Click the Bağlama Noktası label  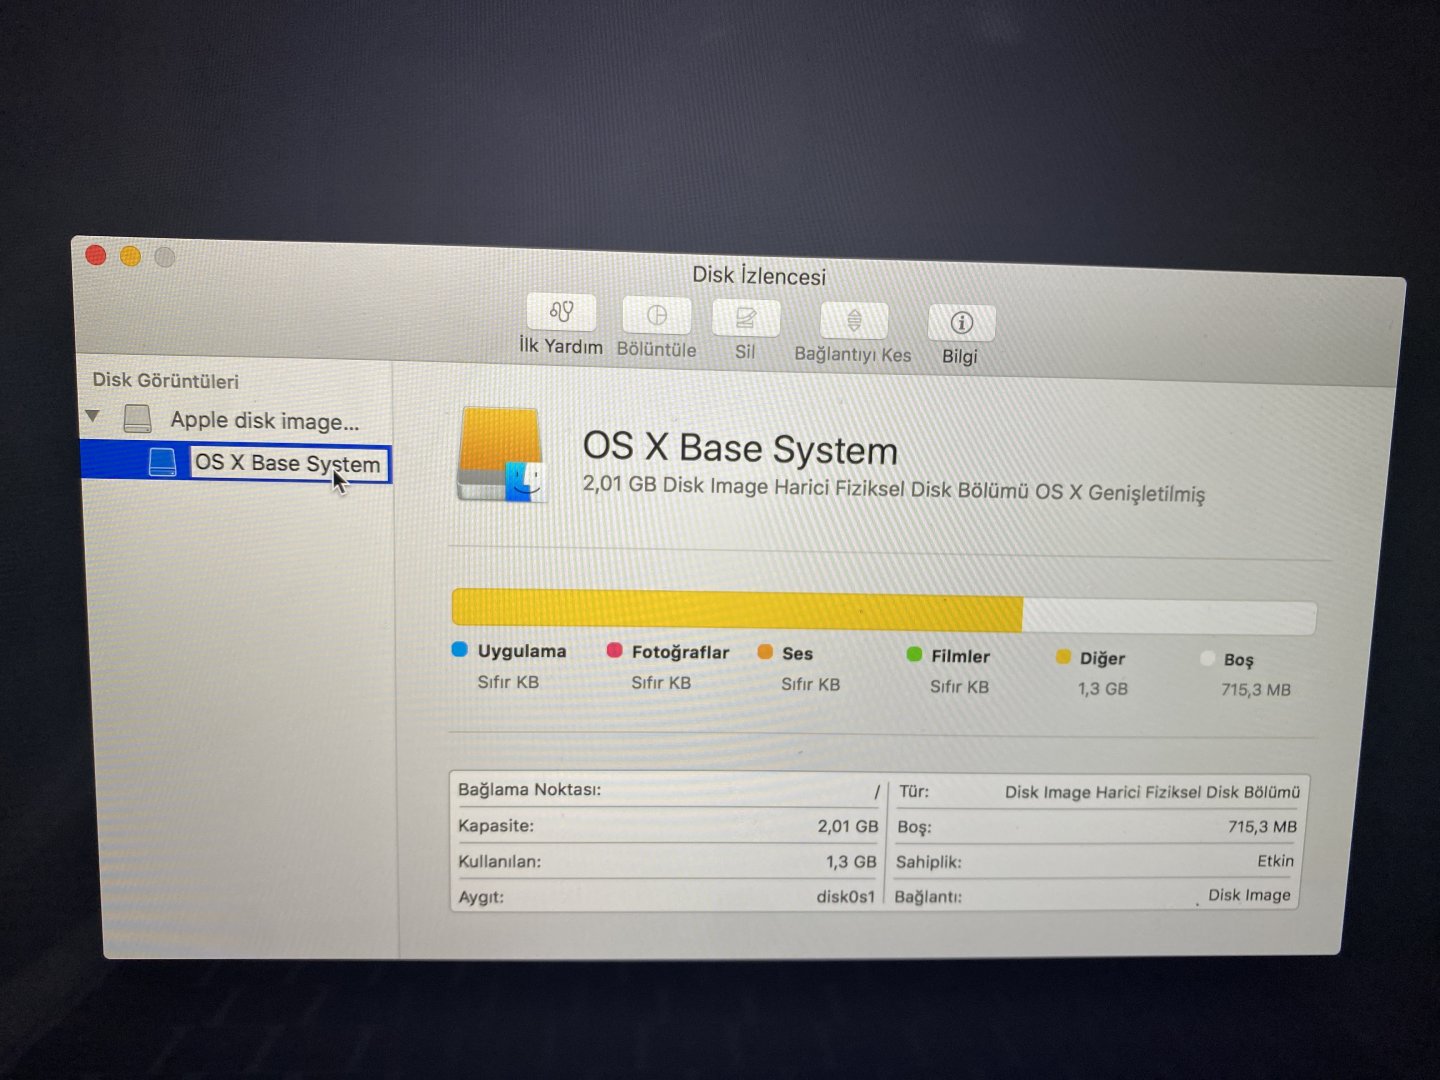pos(529,790)
